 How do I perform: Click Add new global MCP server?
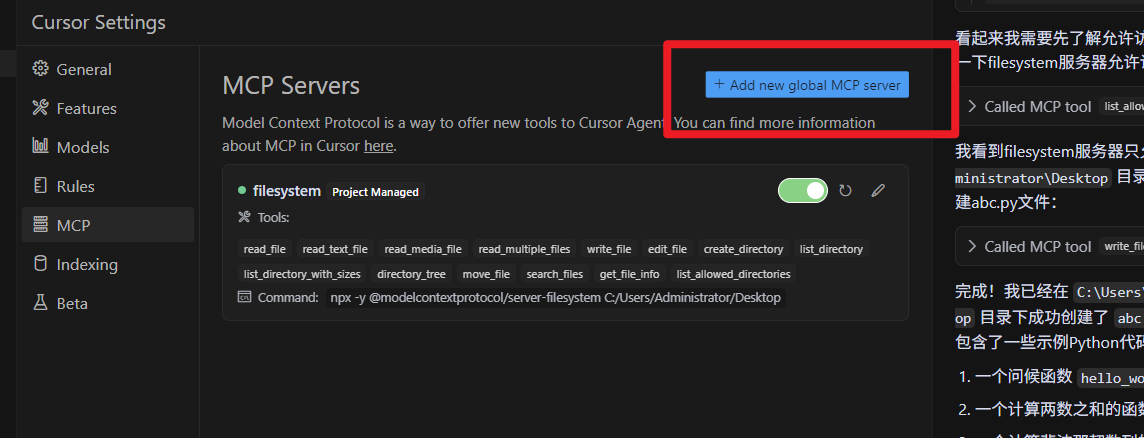click(x=807, y=85)
